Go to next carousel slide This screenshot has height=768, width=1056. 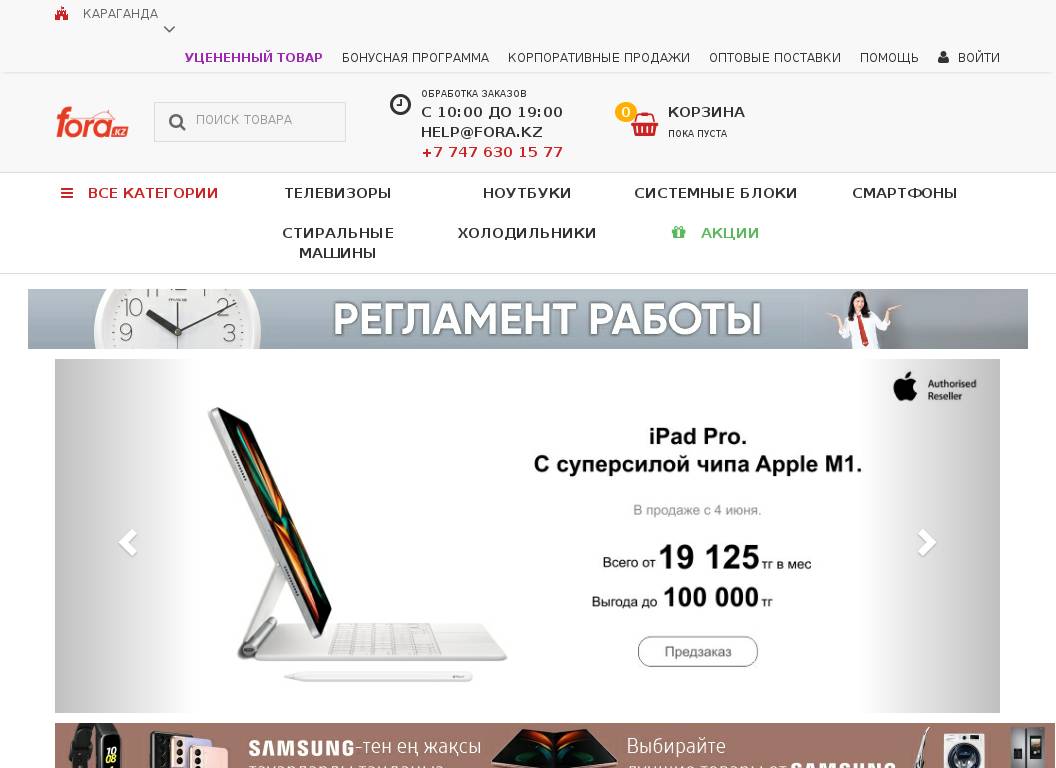pos(927,542)
